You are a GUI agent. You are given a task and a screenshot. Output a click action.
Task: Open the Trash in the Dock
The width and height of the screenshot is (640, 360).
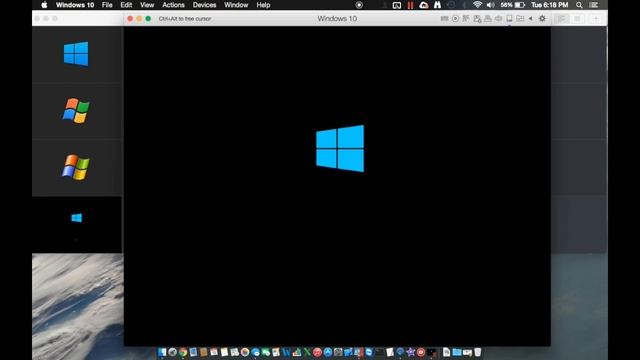pyautogui.click(x=477, y=352)
